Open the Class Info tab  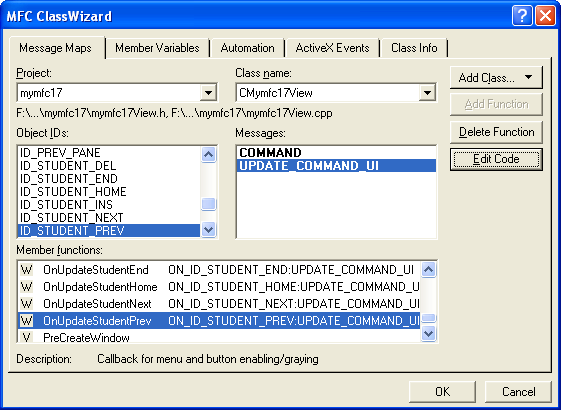click(414, 48)
